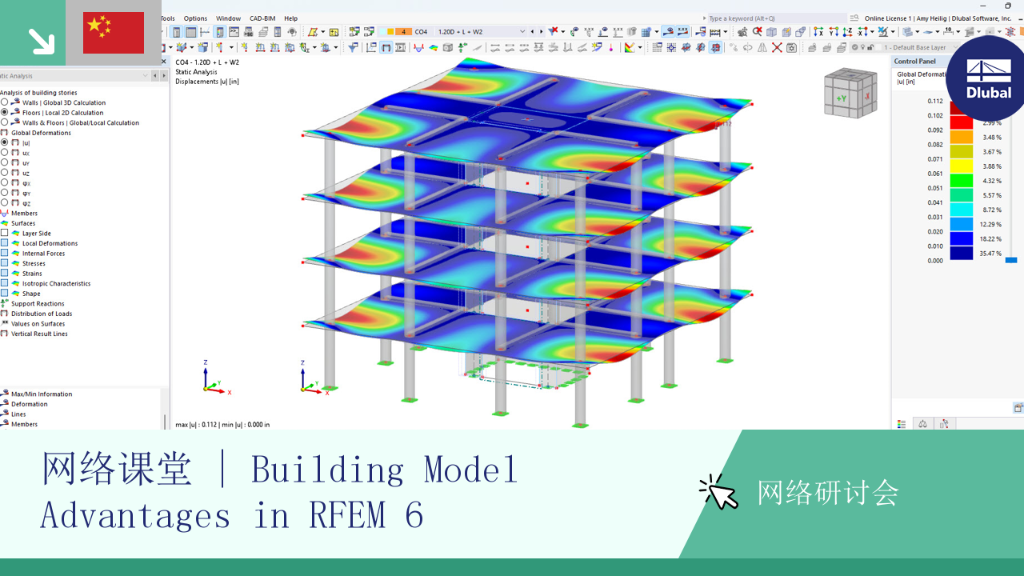Image resolution: width=1024 pixels, height=576 pixels.
Task: Click the navigation cube in the viewport
Action: [x=850, y=93]
